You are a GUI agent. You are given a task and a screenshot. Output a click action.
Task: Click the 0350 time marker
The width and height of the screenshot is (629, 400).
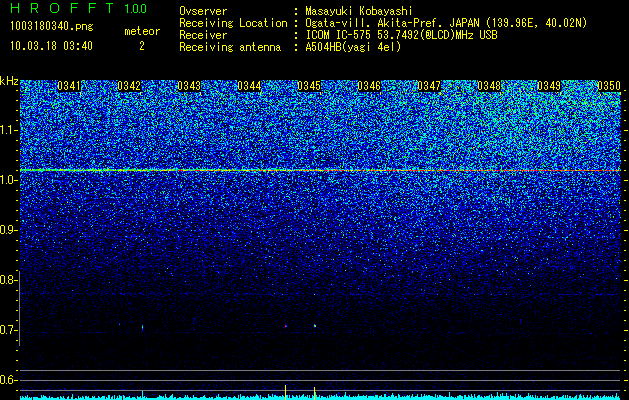pos(609,86)
